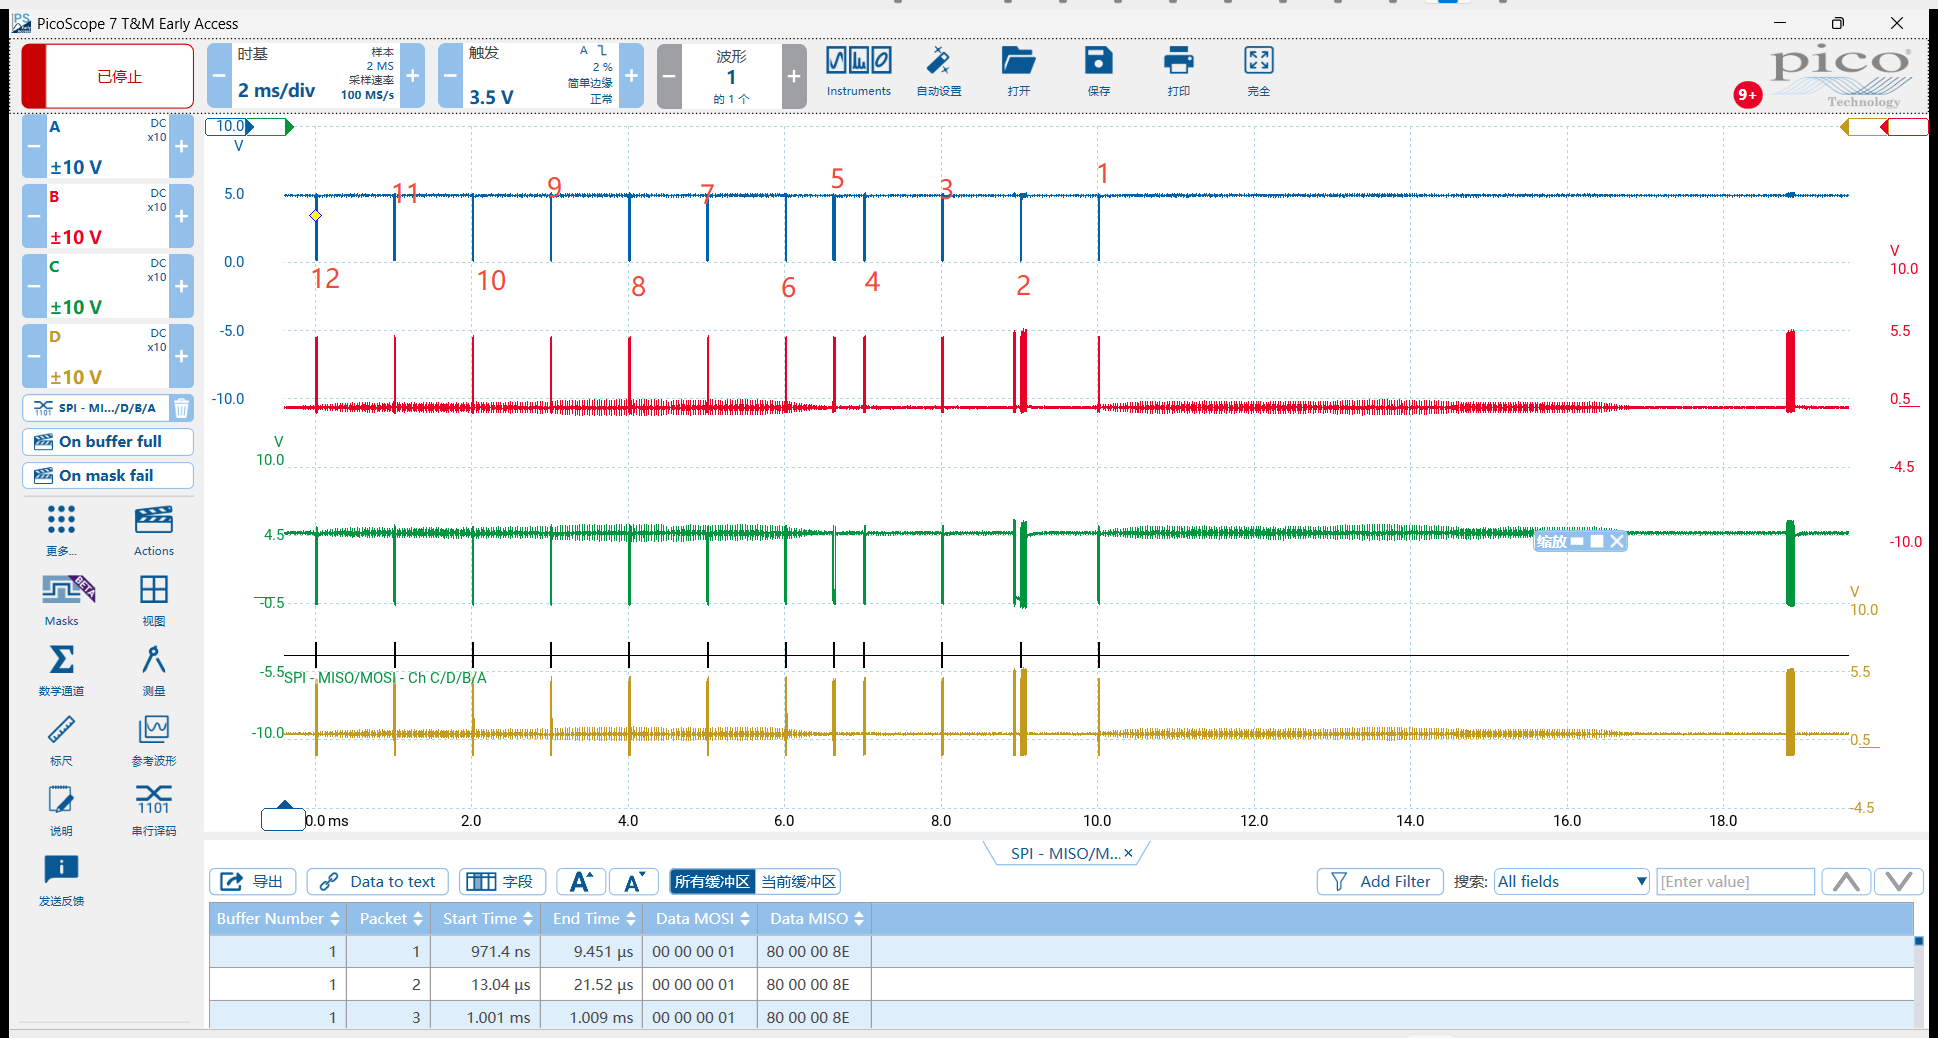Switch to the all buffers view toggle

711,882
